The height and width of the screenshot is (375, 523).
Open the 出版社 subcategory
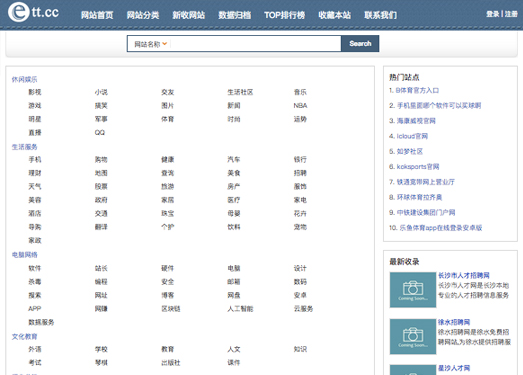[171, 363]
